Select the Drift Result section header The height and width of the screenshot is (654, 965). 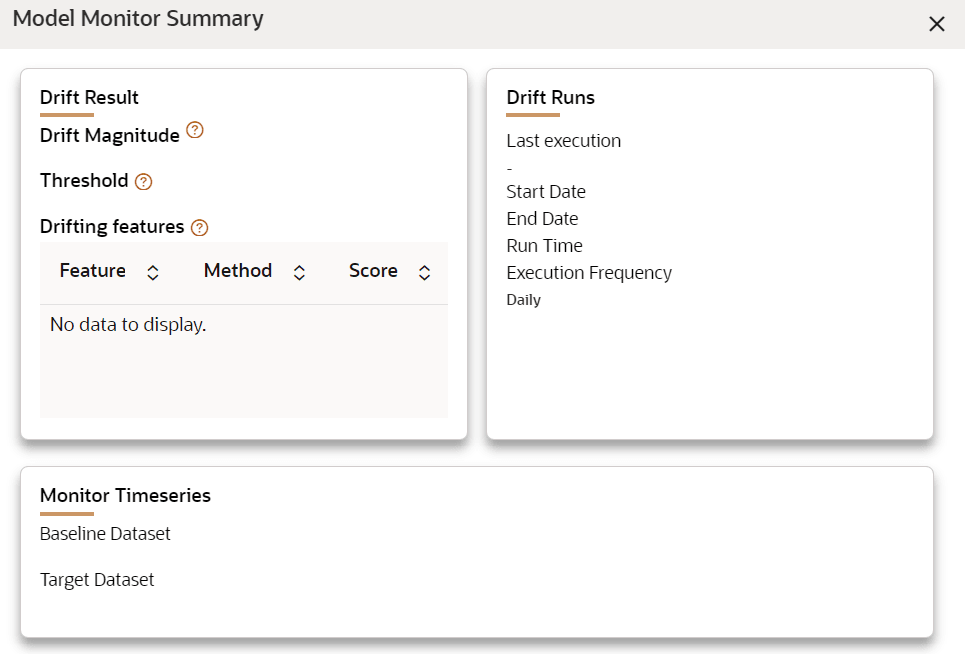pyautogui.click(x=89, y=97)
